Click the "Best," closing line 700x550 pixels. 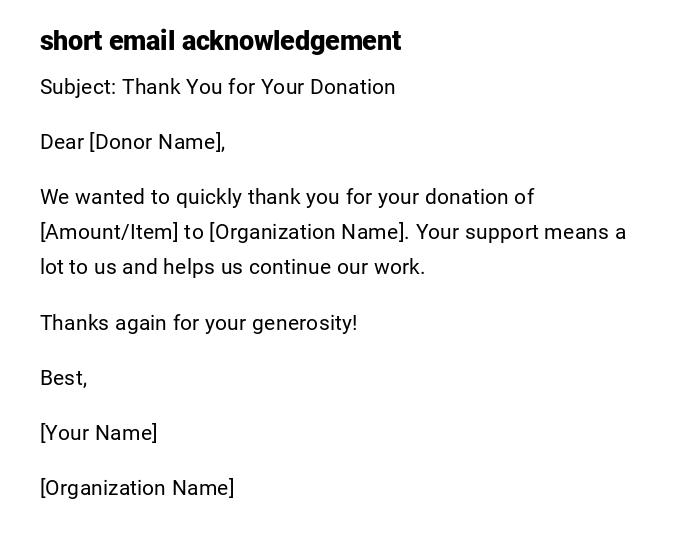63,378
